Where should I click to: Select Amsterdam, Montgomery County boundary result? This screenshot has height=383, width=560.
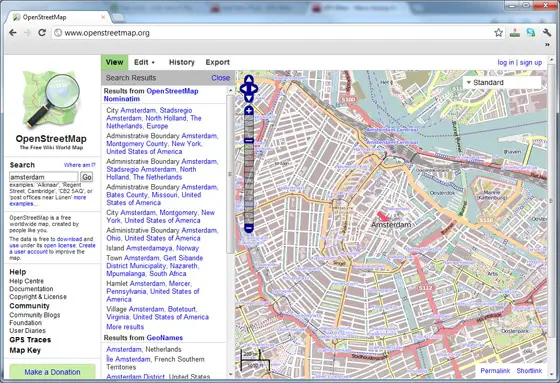tap(162, 144)
